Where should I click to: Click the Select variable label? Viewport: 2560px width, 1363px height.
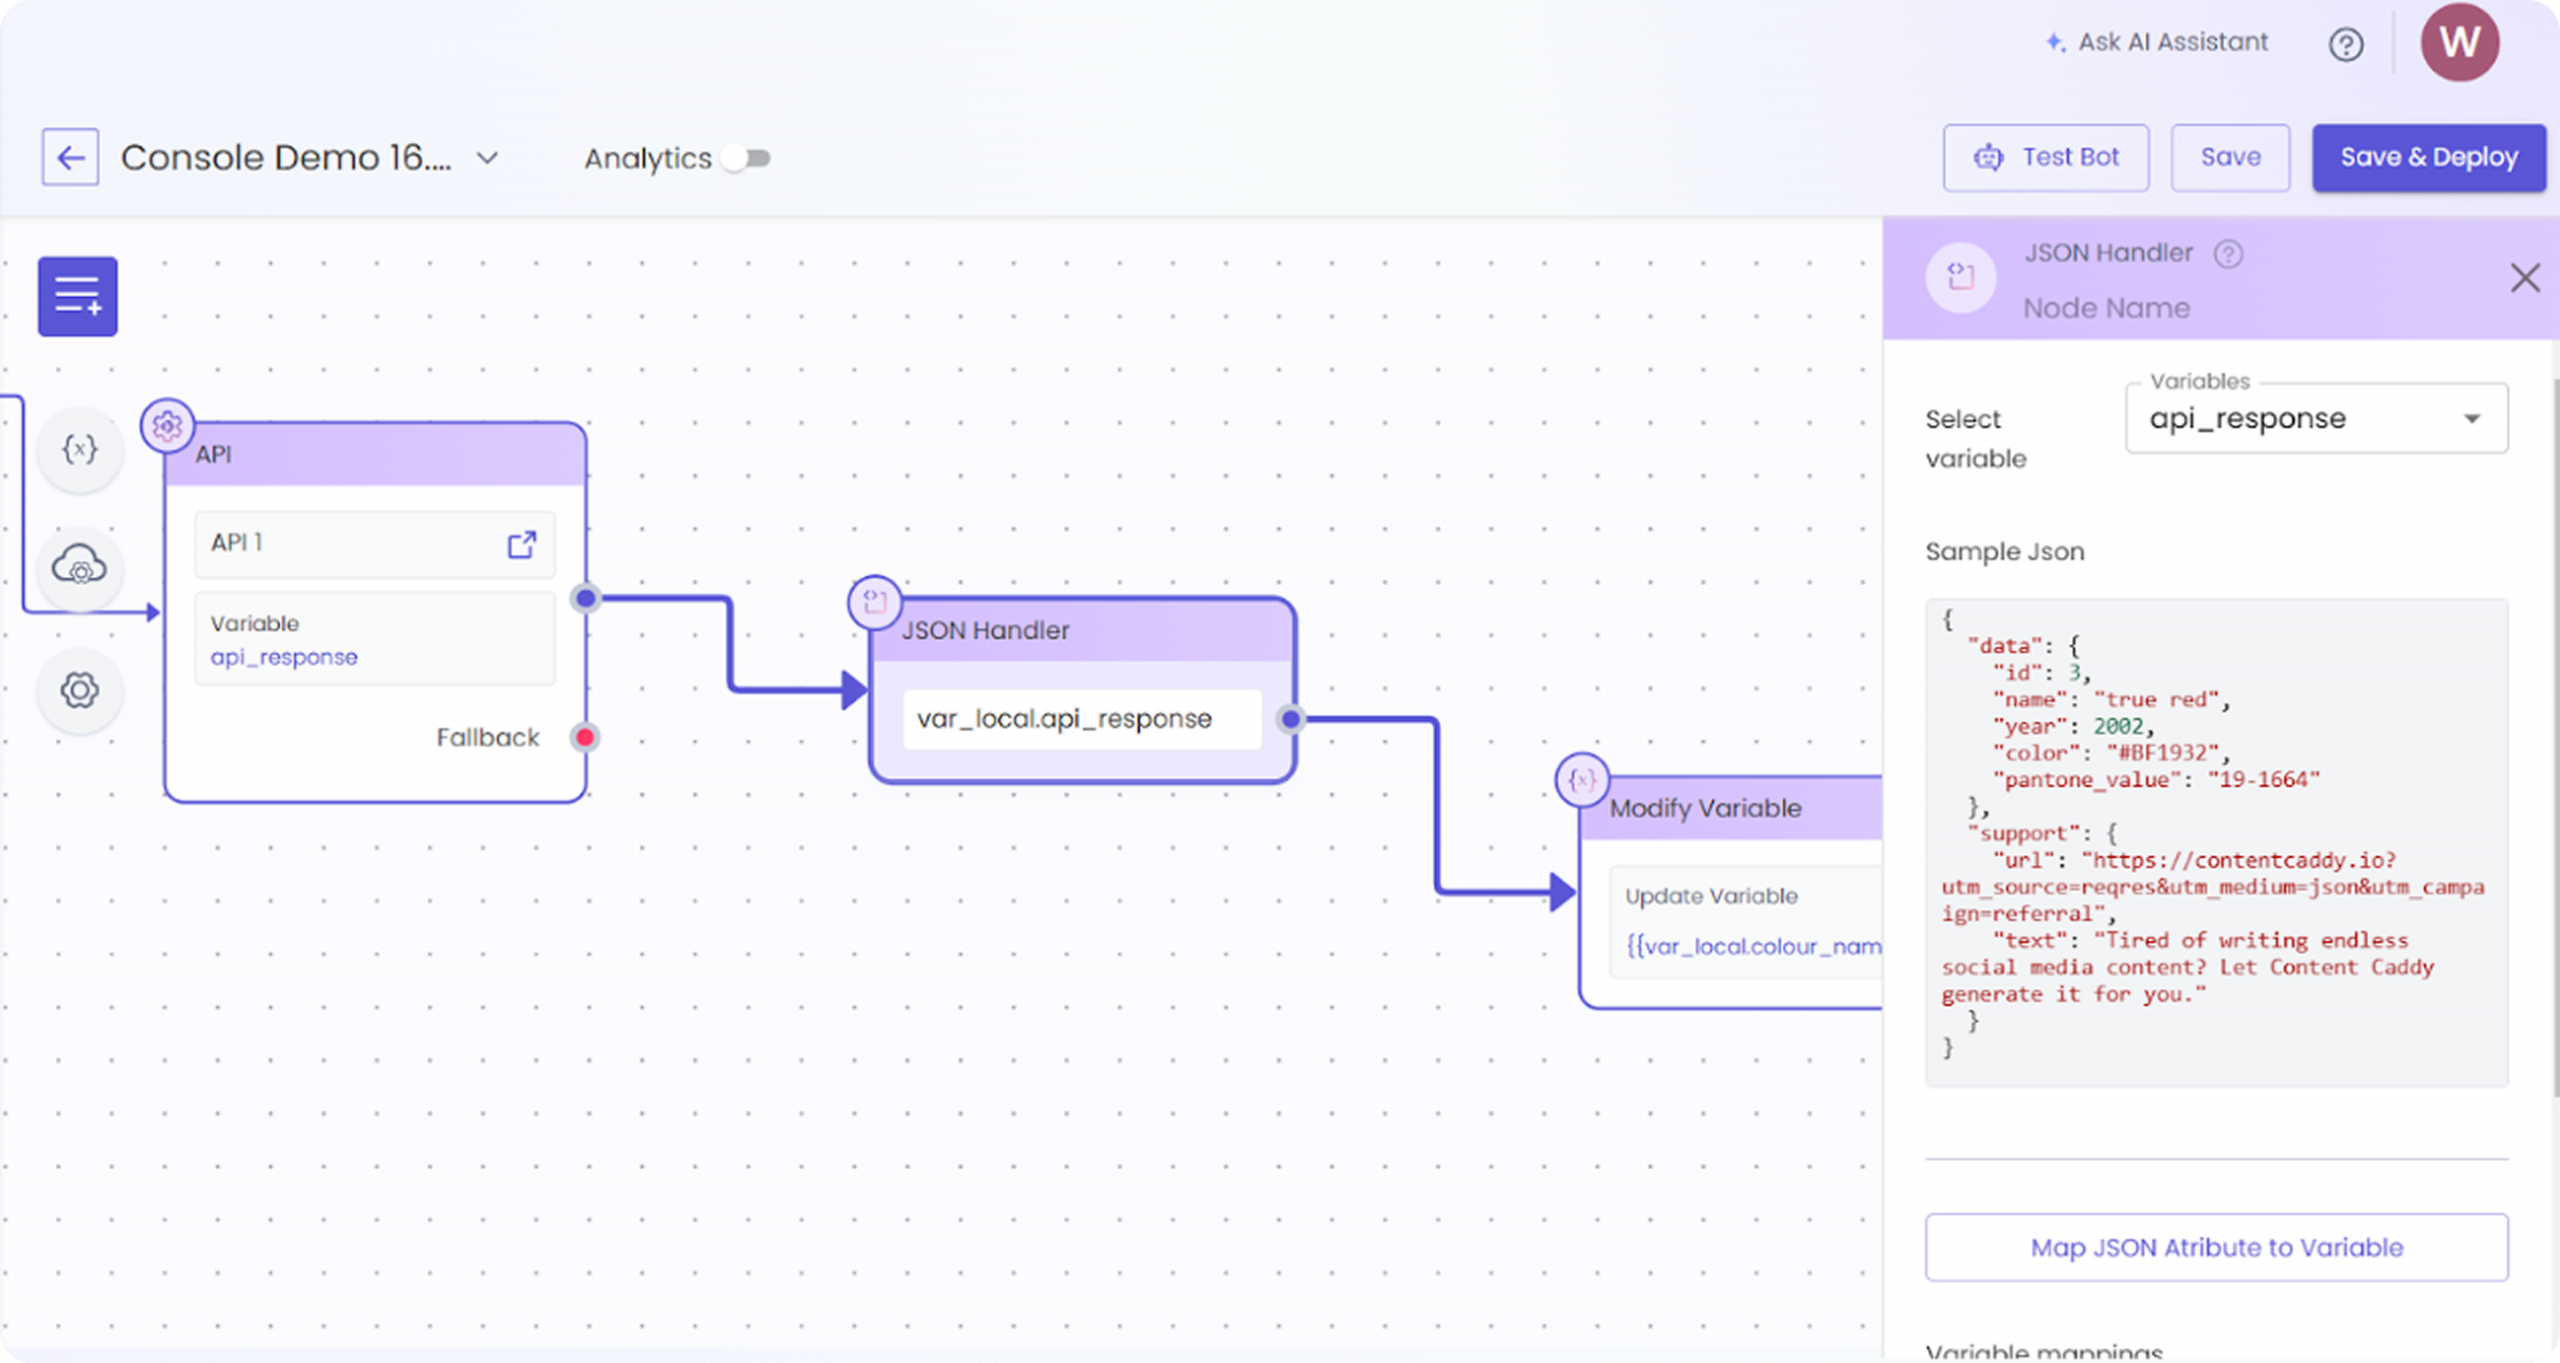[x=1976, y=439]
